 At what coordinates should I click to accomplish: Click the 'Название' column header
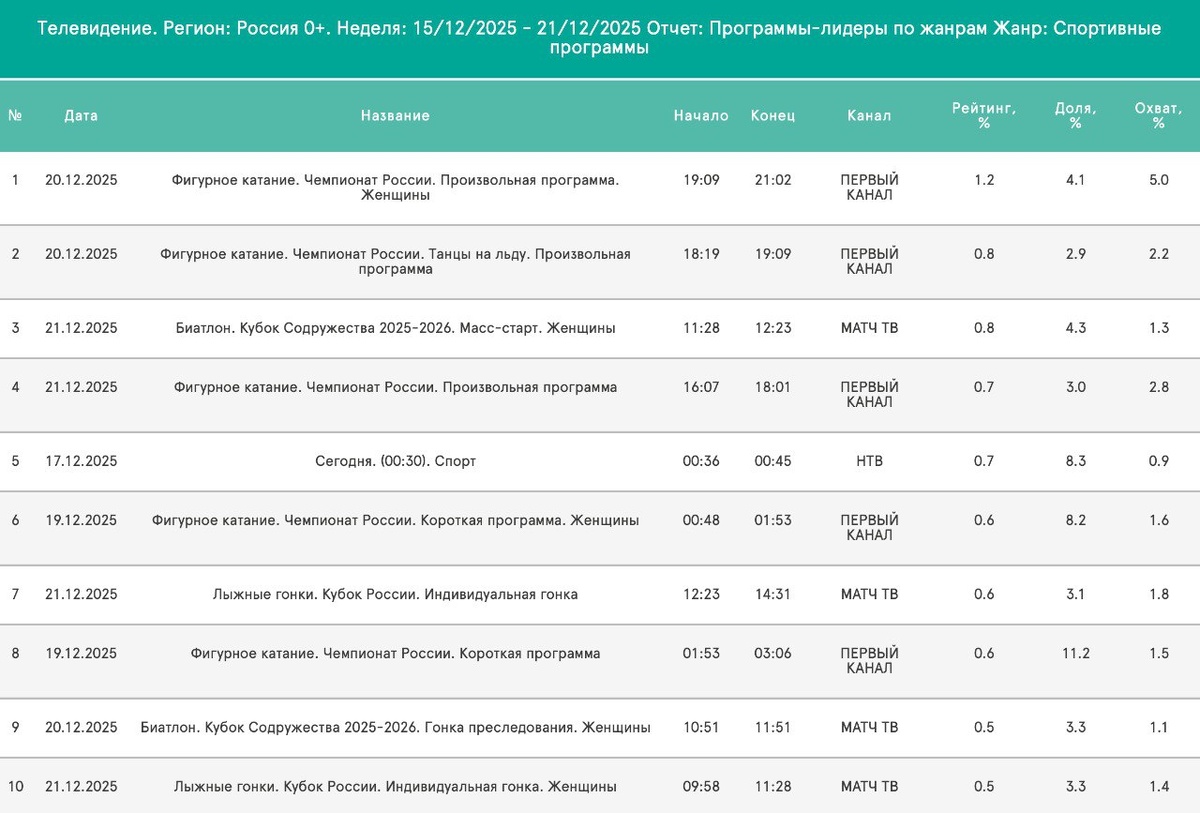tap(395, 116)
